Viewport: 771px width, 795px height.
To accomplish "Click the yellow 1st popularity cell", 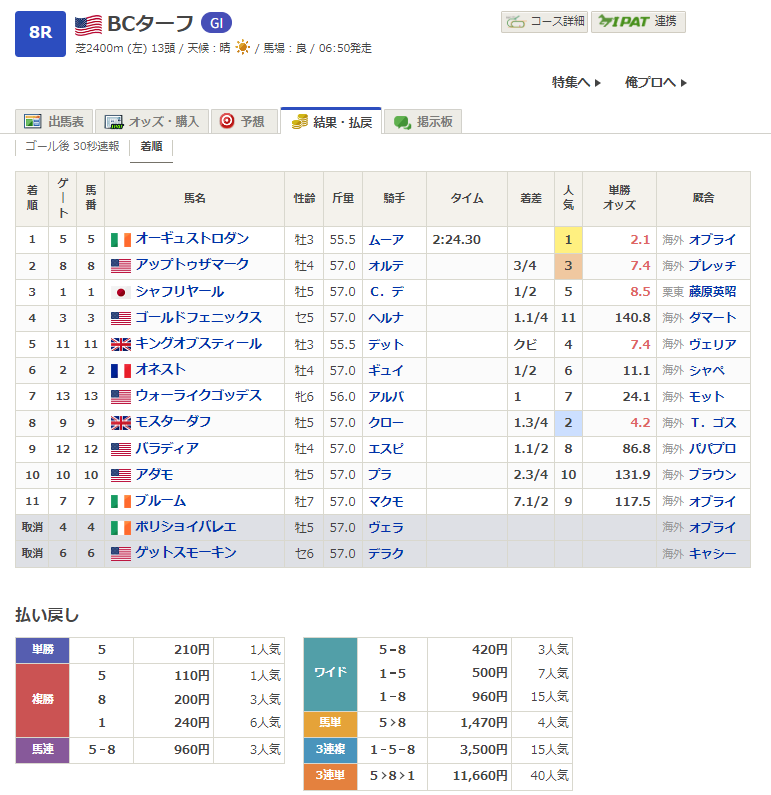I will 568,240.
